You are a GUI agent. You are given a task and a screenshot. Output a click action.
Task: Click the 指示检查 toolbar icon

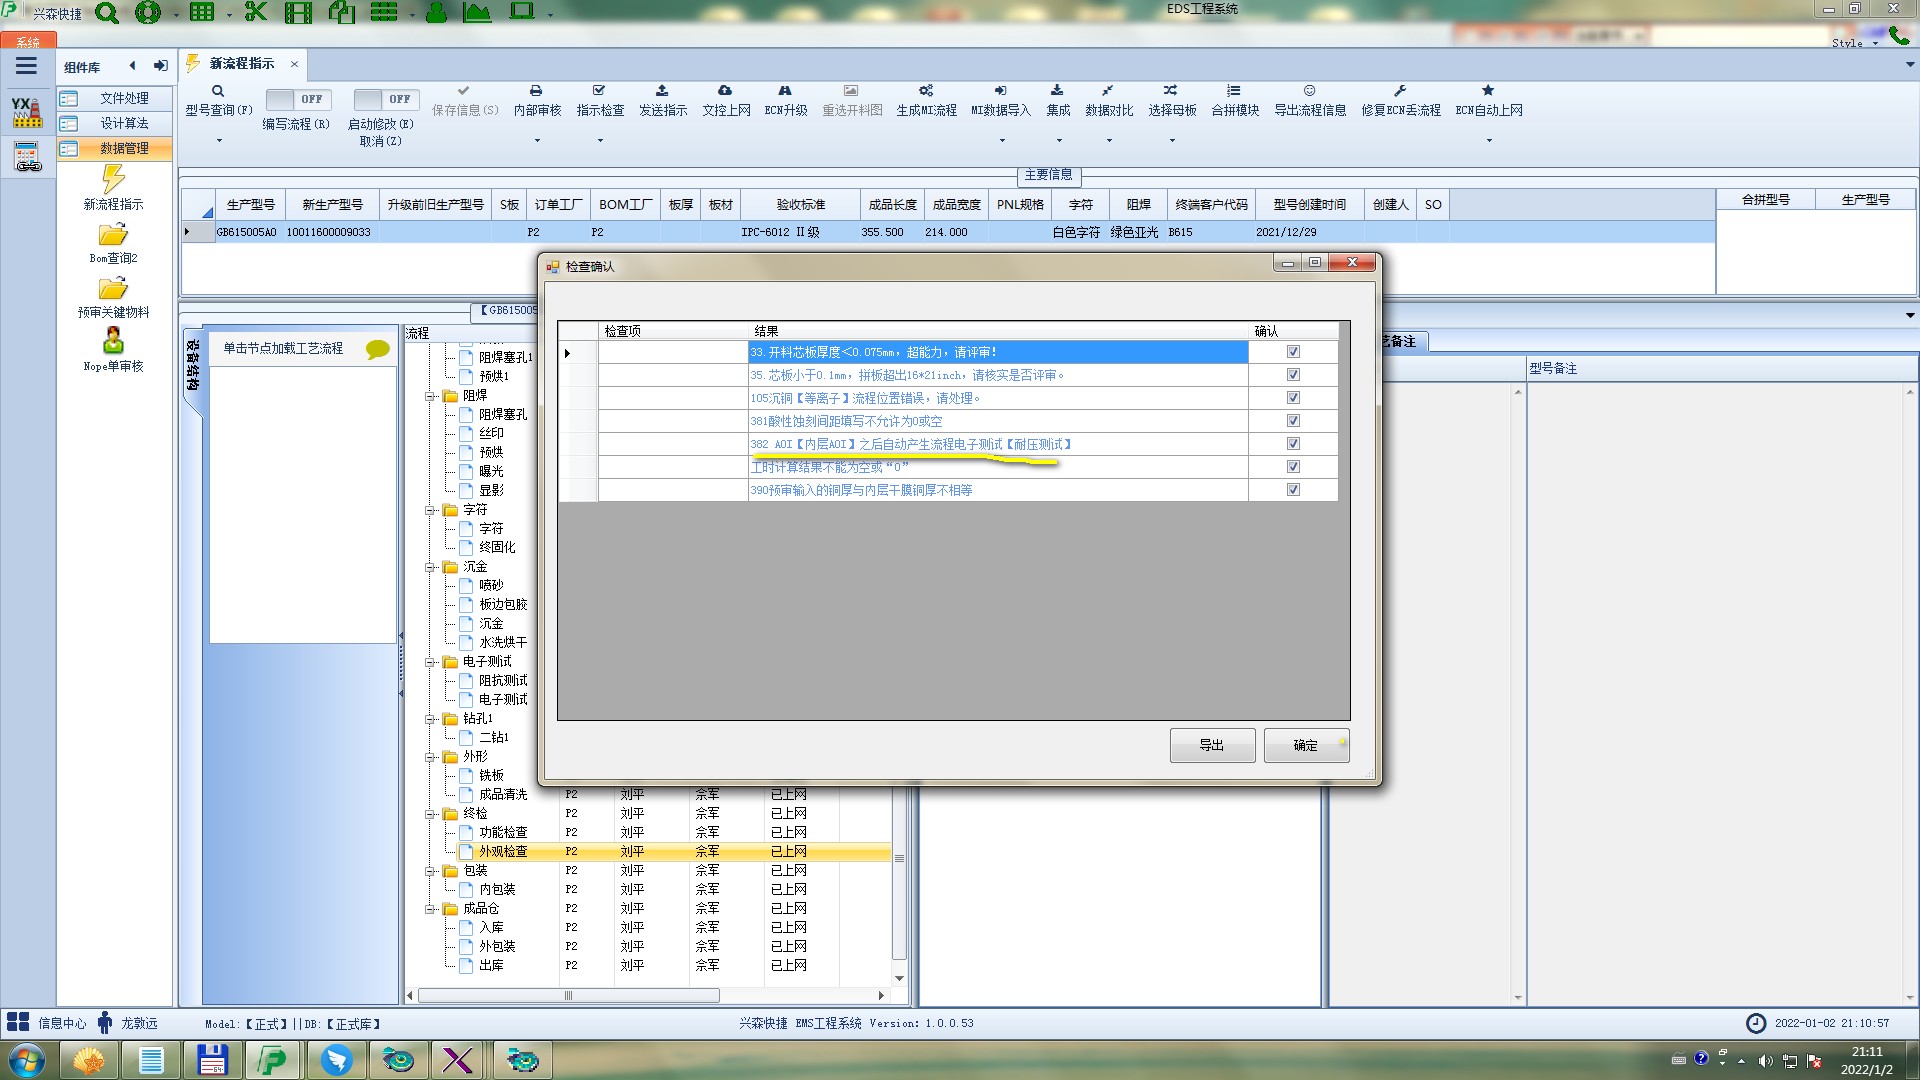tap(599, 91)
